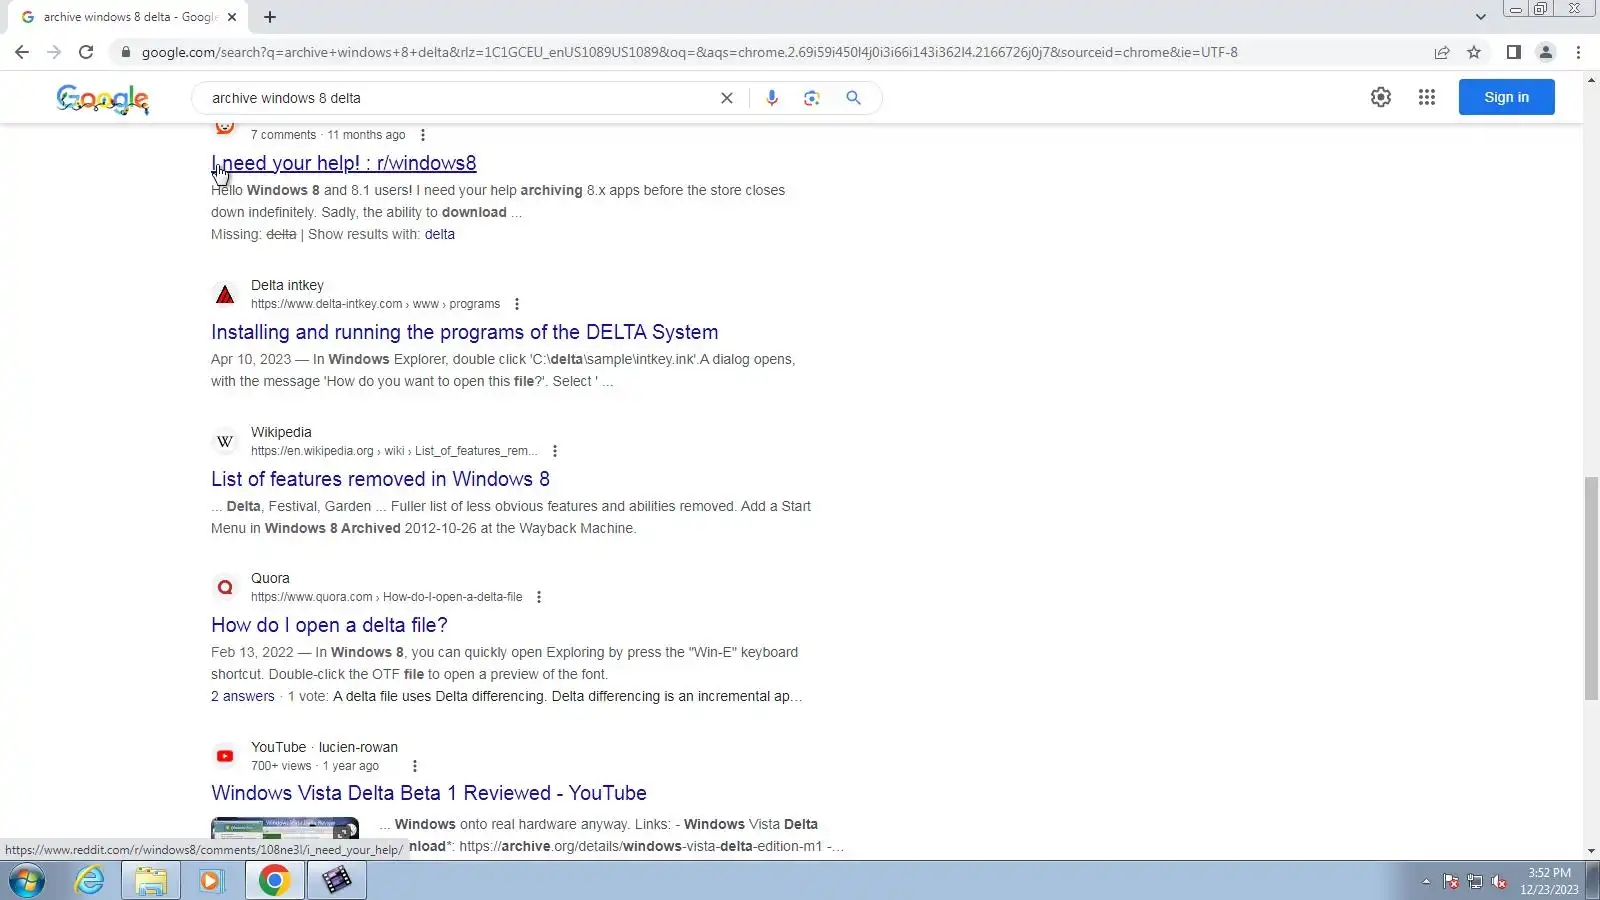1600x900 pixels.
Task: Open Windows Vista Delta Beta 1 Reviewed video
Action: coord(429,793)
